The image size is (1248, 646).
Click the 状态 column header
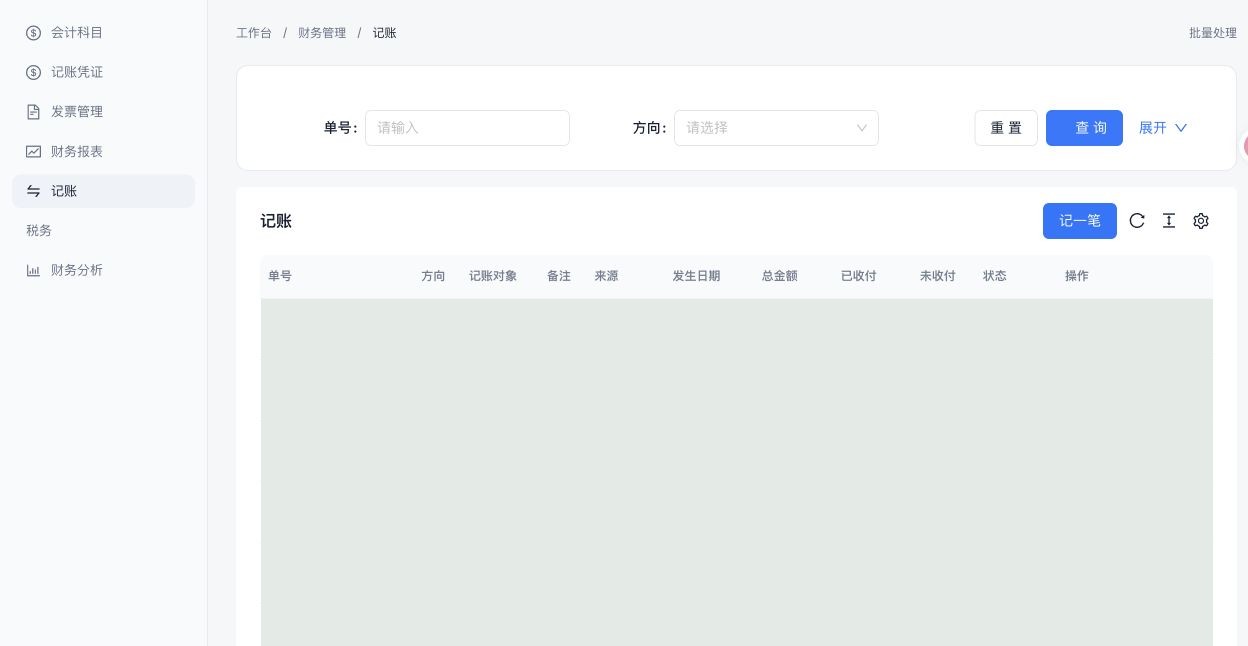(x=995, y=276)
